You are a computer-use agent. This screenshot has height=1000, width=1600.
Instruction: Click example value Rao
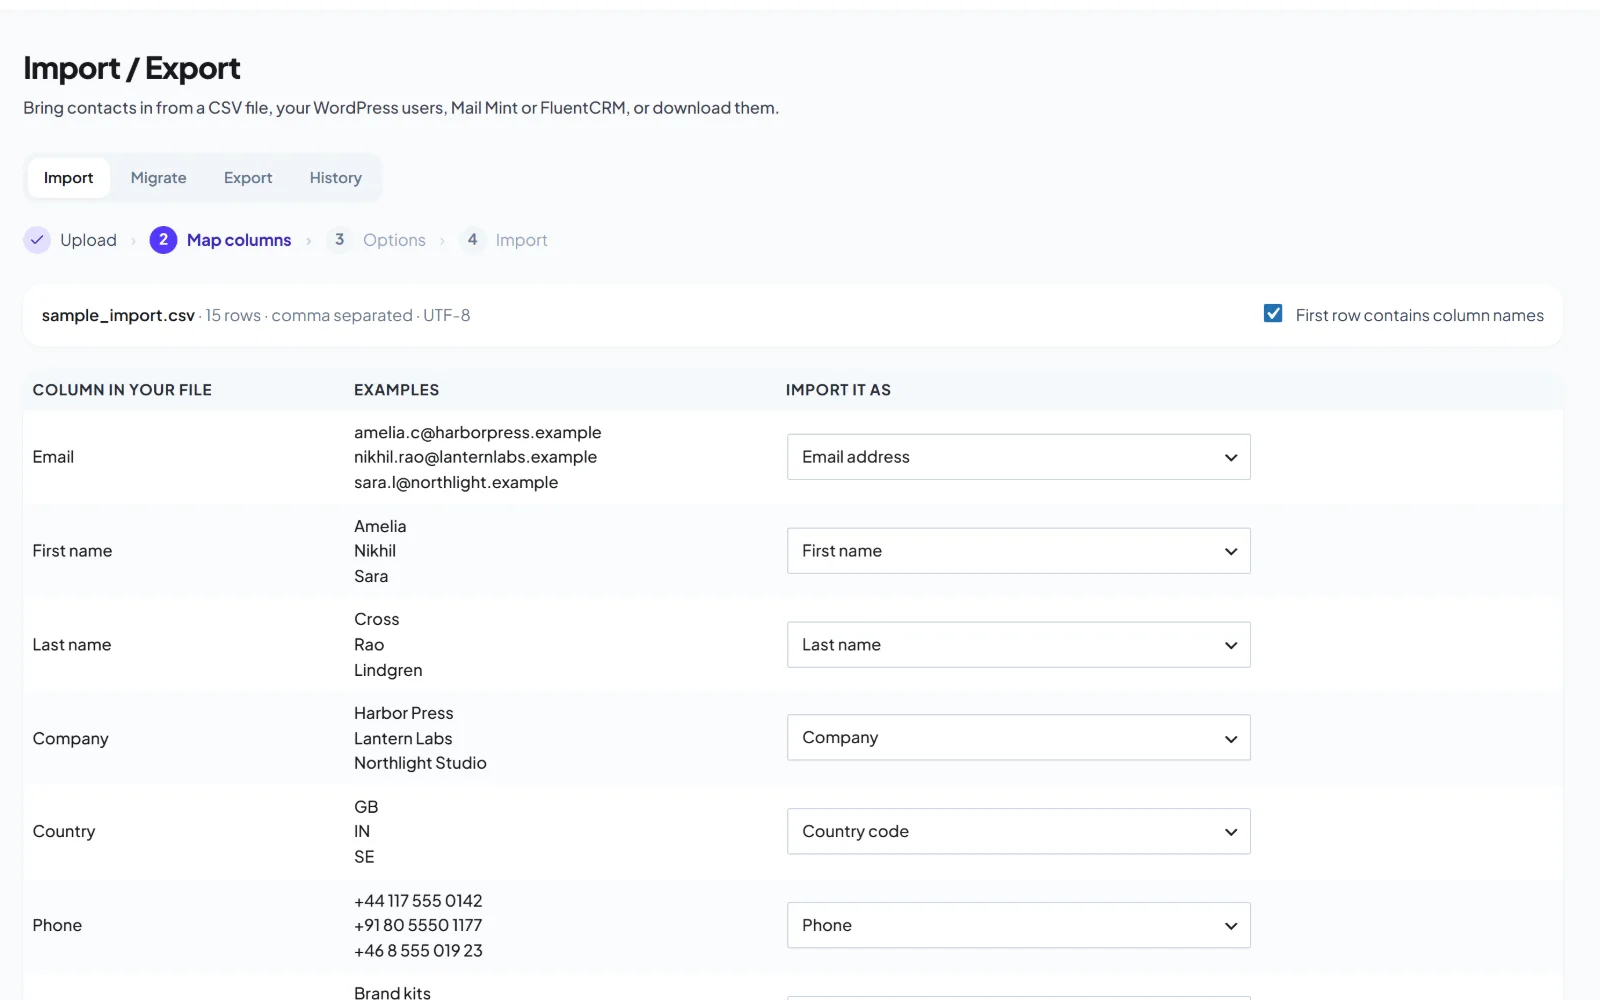(369, 645)
